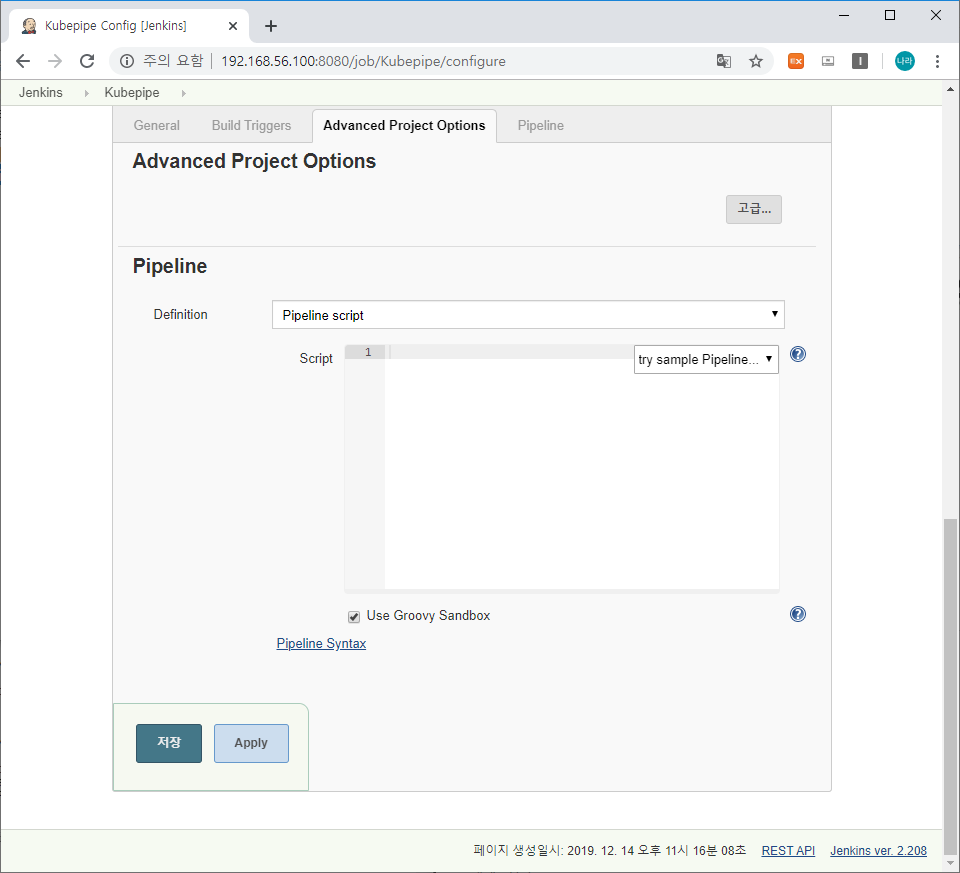This screenshot has height=873, width=960.
Task: Click the 저장 save button
Action: (169, 743)
